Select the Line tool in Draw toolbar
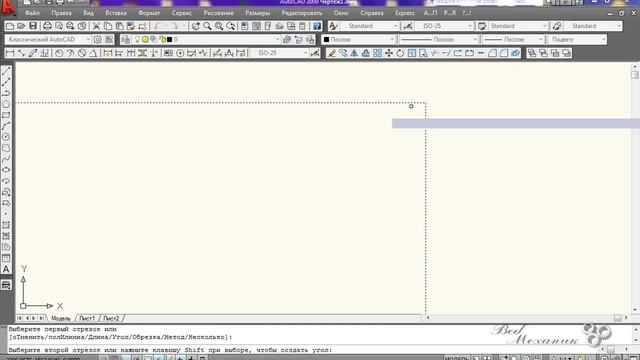Screen dimensions: 640x360 6,71
